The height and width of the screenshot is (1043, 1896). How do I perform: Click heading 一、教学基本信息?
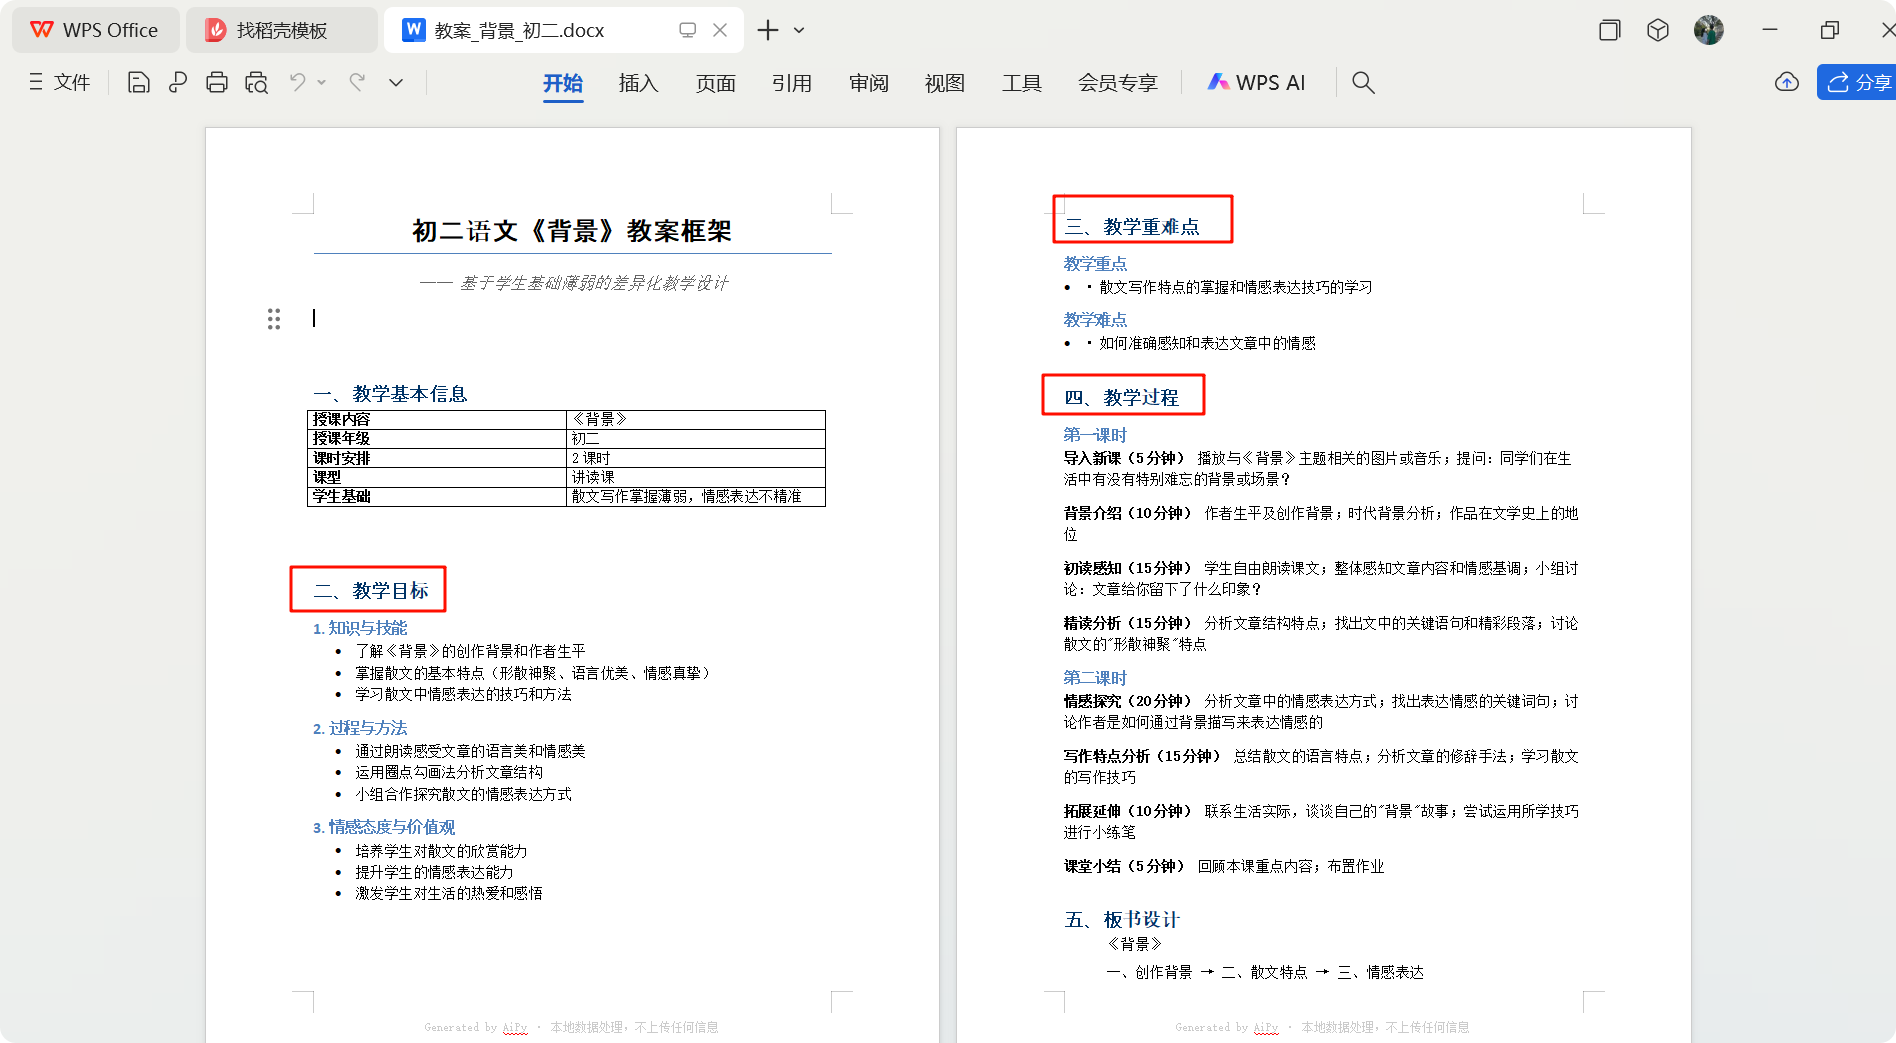[390, 394]
